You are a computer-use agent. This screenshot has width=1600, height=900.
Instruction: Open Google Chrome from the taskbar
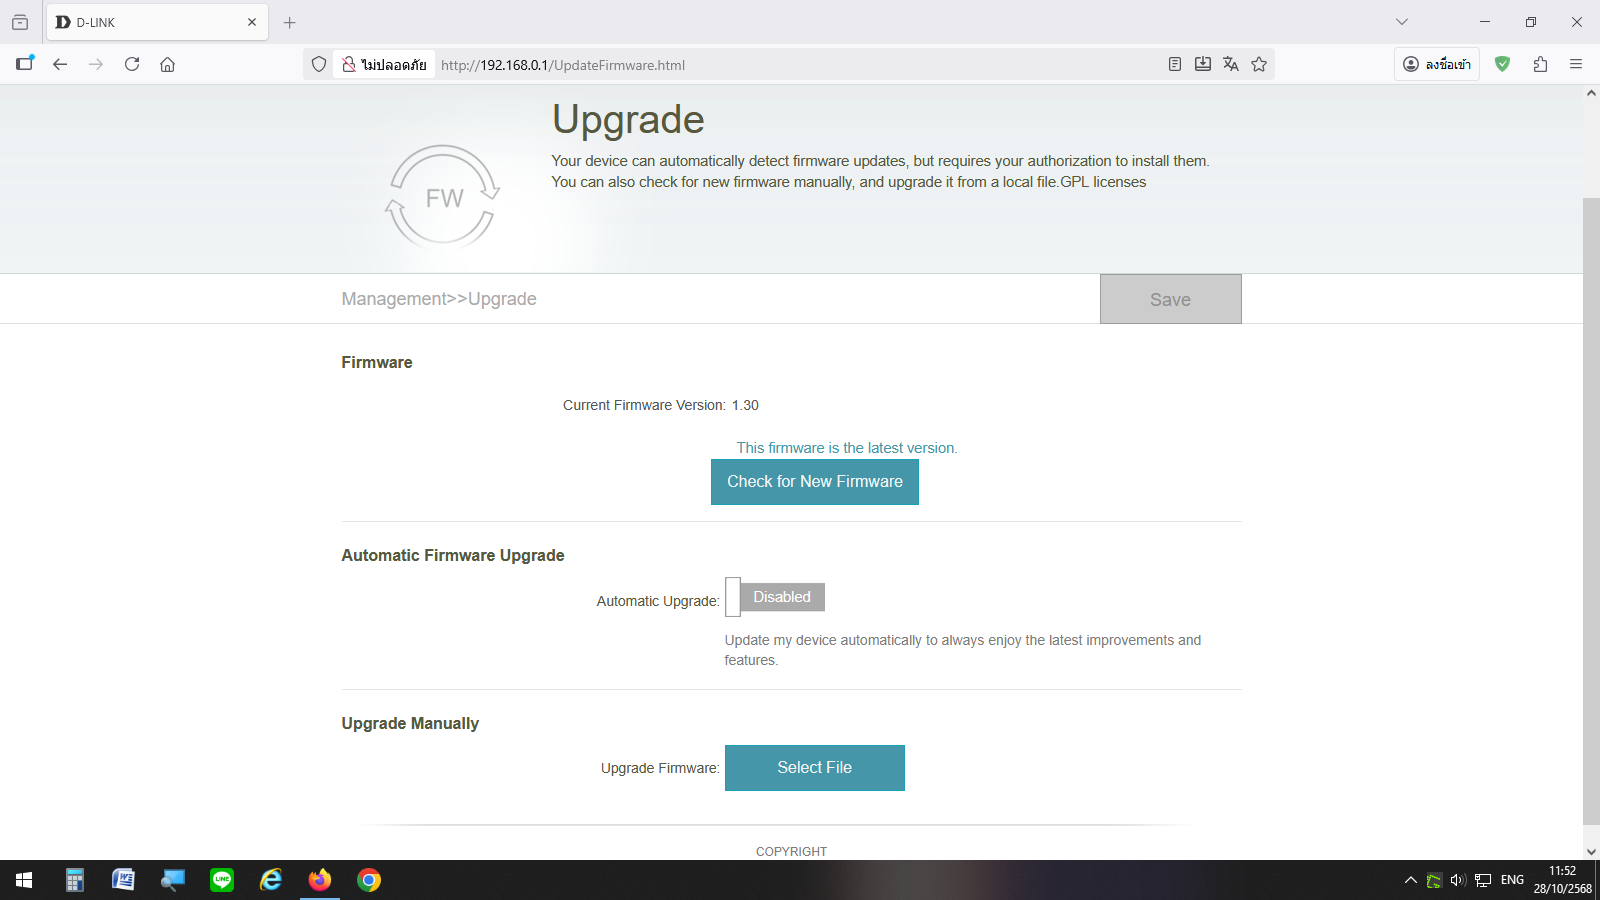(x=369, y=880)
